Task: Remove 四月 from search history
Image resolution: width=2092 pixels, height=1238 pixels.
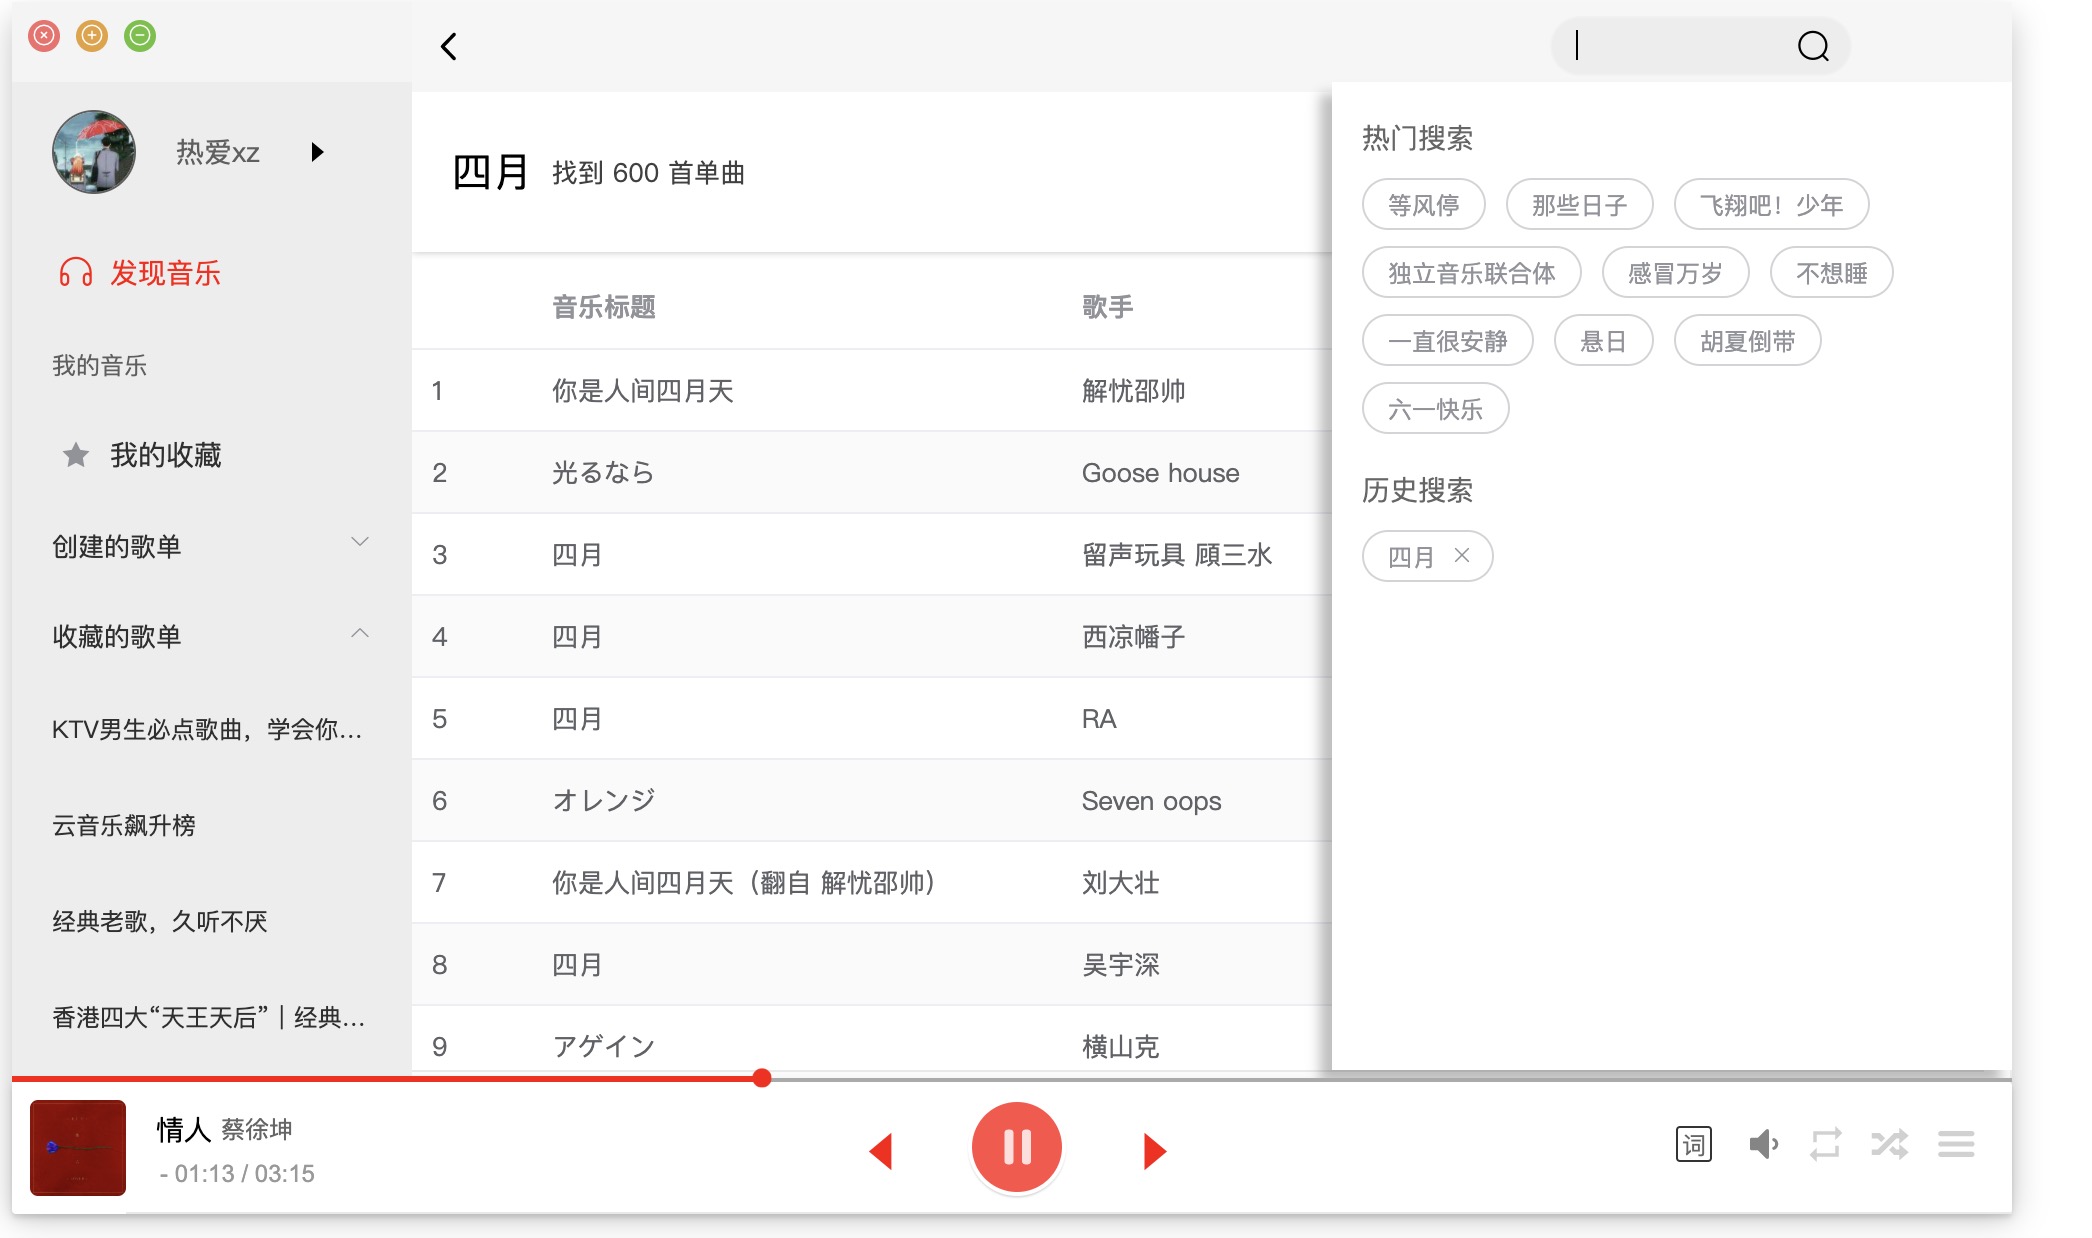Action: coord(1462,555)
